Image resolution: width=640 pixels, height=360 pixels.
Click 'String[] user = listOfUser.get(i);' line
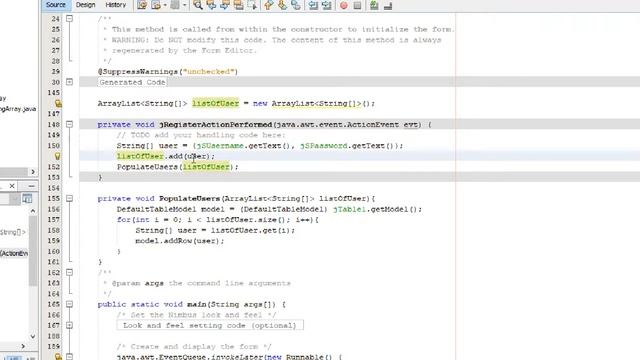click(x=215, y=230)
